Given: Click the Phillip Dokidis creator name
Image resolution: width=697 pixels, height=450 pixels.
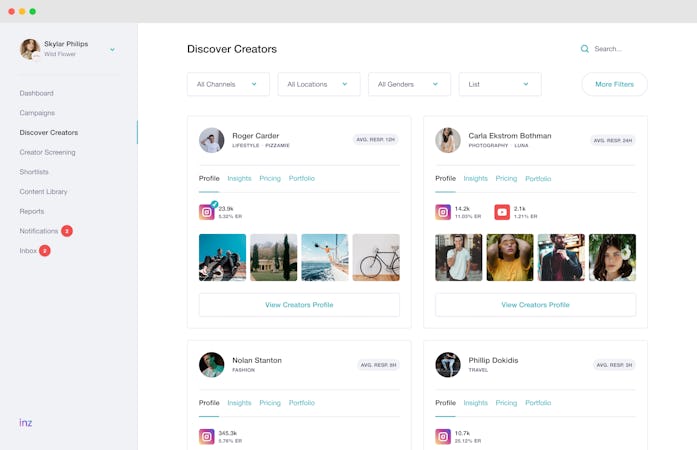Looking at the screenshot, I should point(493,360).
